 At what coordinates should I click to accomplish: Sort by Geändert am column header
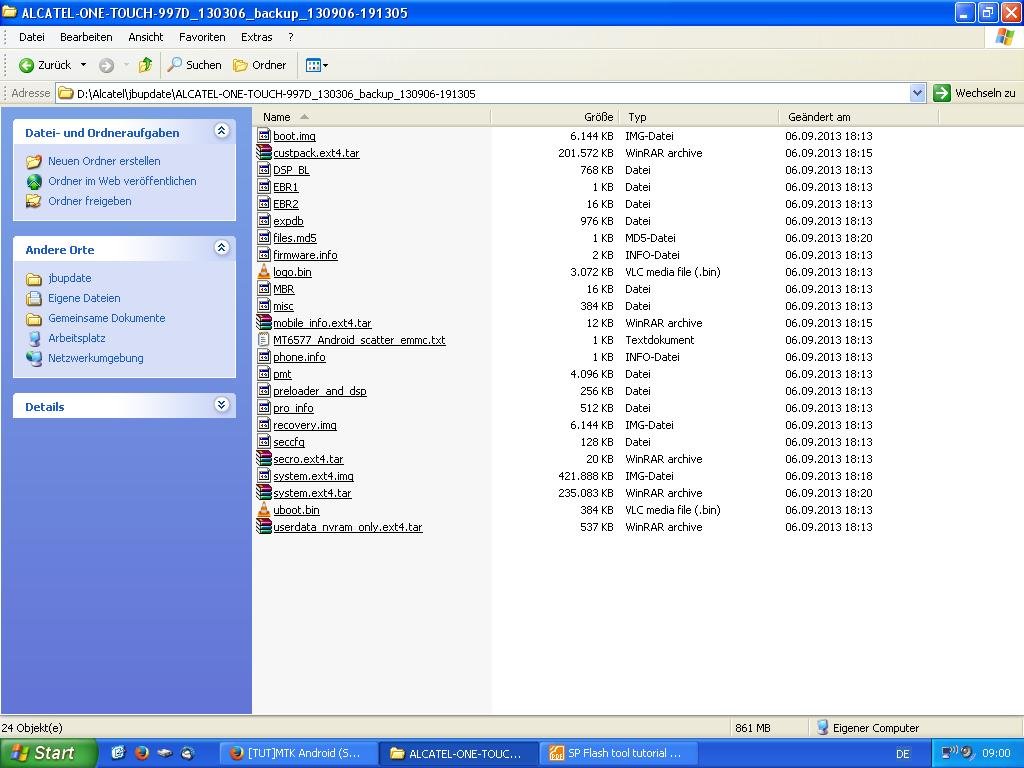[x=859, y=117]
